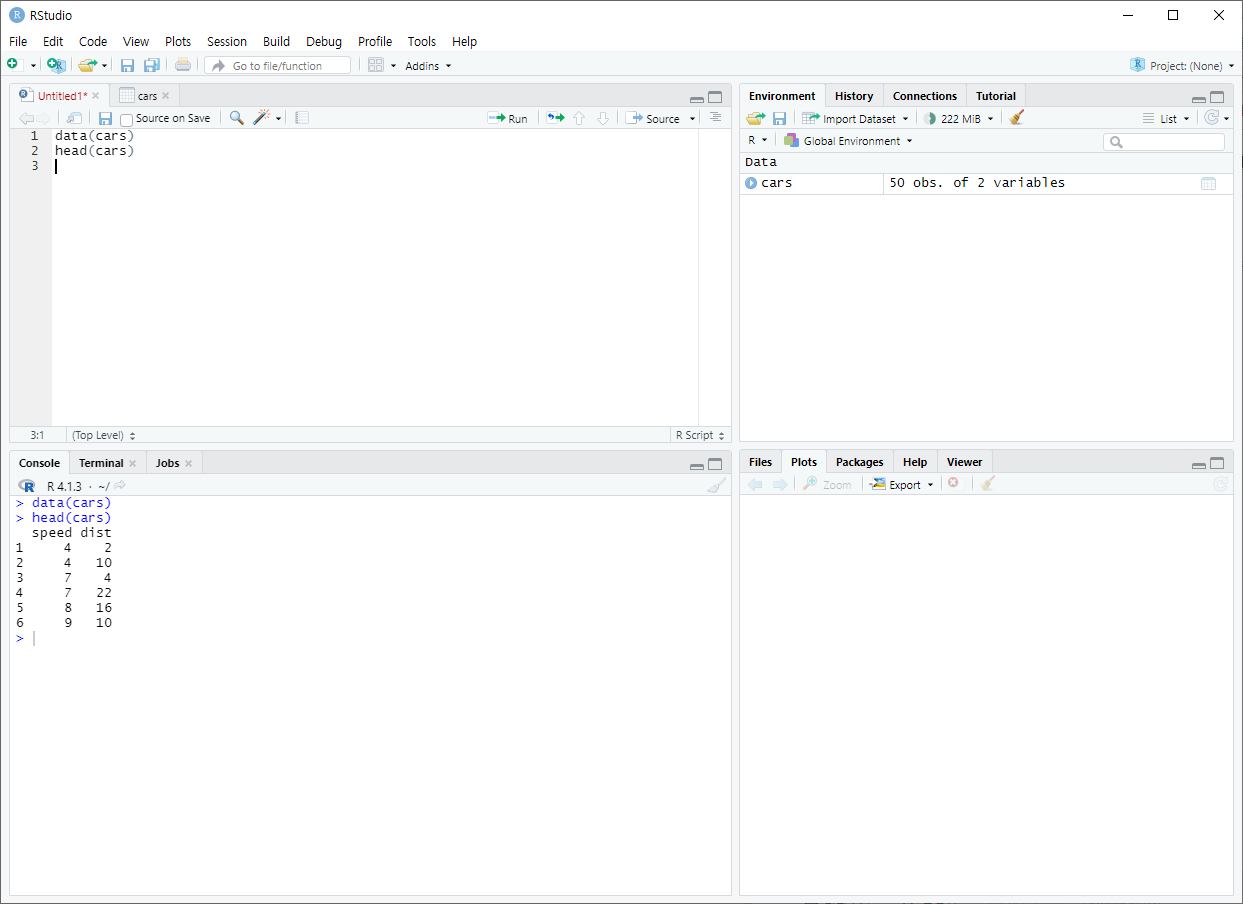The width and height of the screenshot is (1243, 904).
Task: Show document outline in editor
Action: coord(715,118)
